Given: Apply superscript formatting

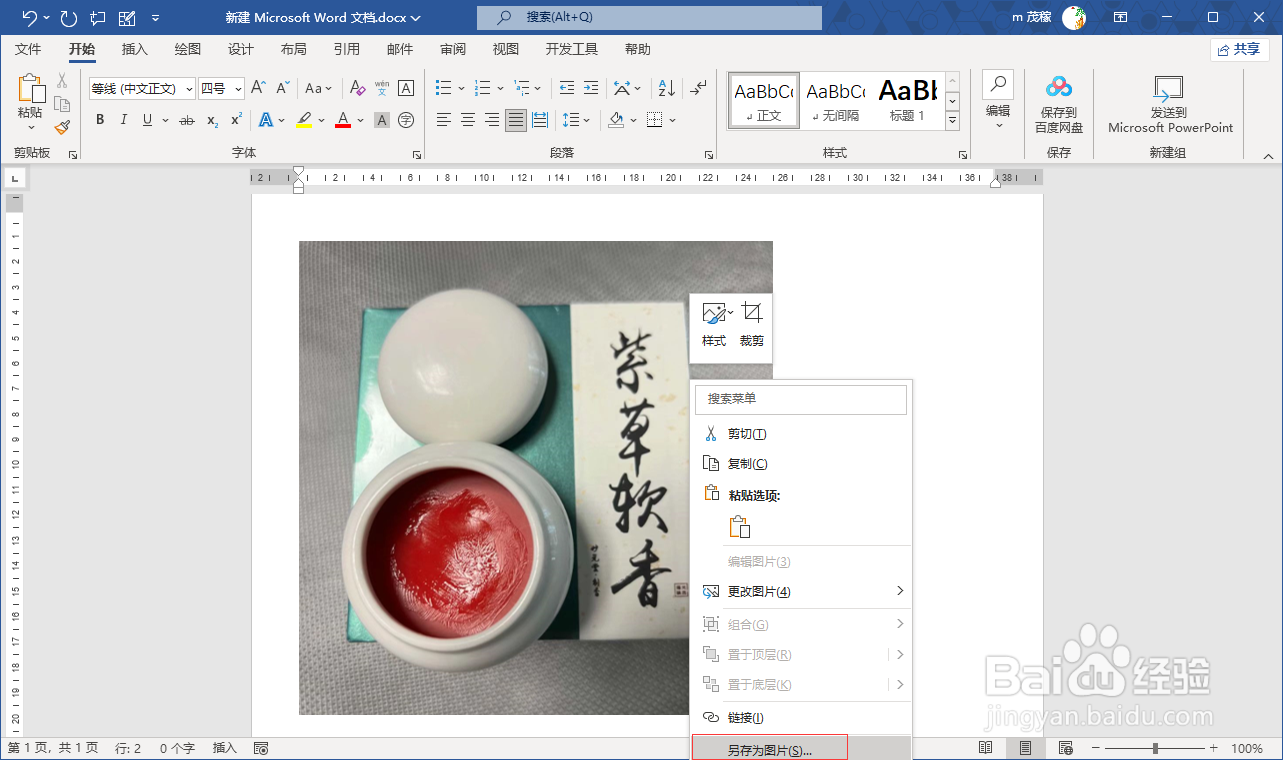Looking at the screenshot, I should [237, 120].
